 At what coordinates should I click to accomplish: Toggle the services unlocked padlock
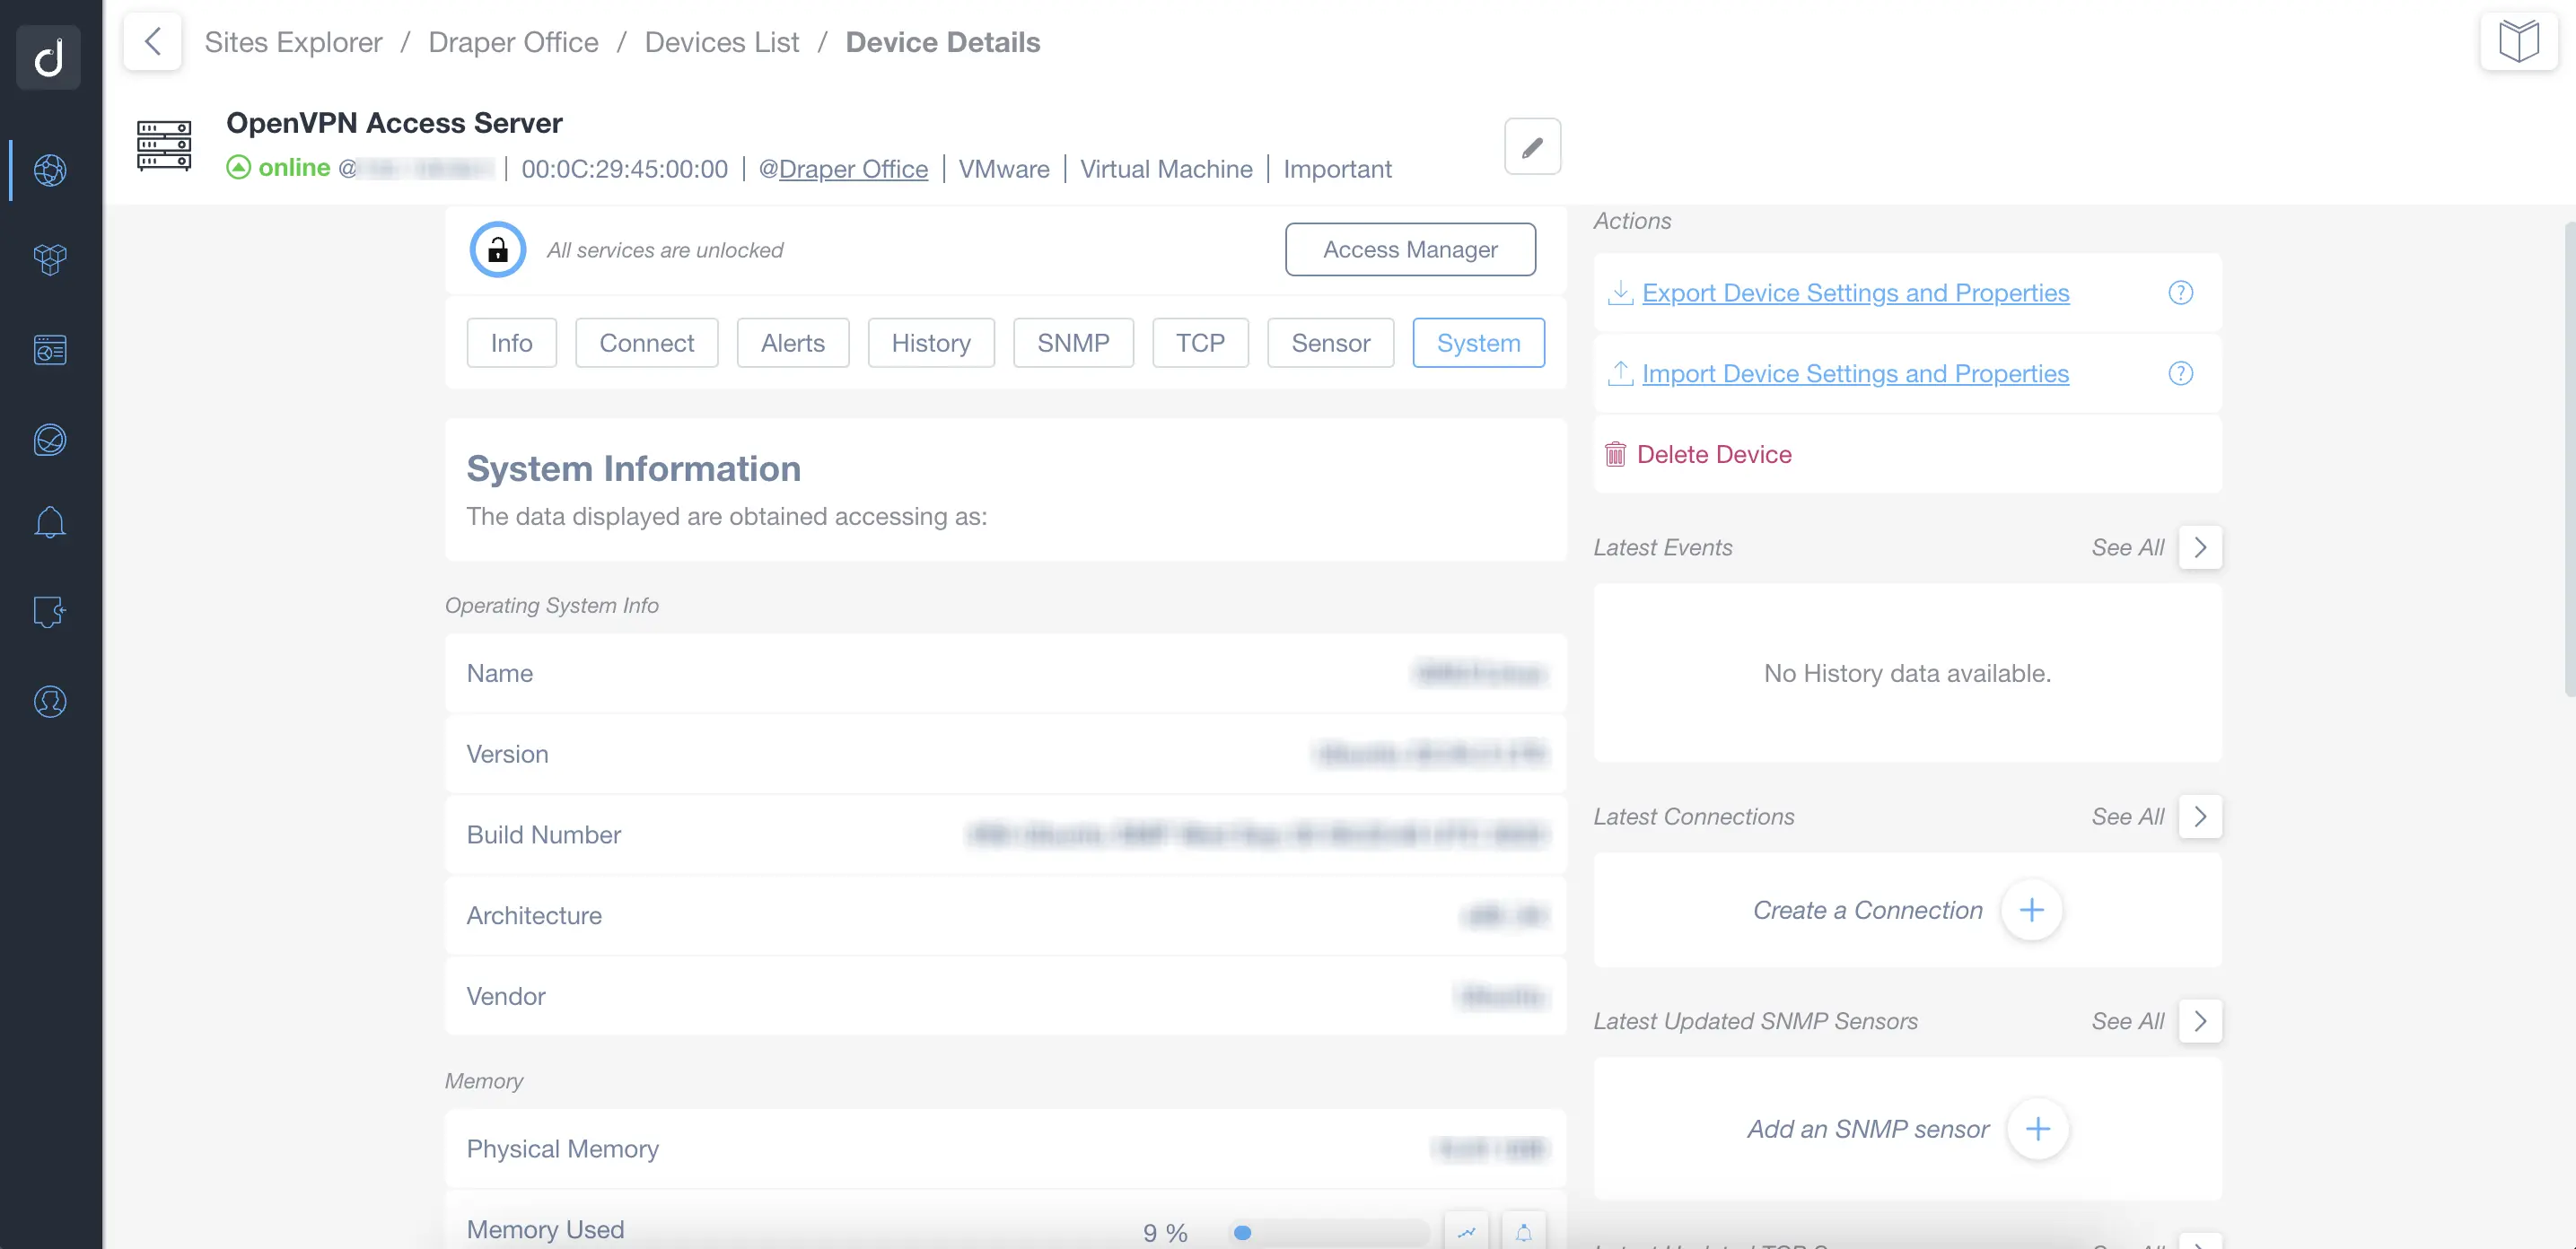coord(497,250)
